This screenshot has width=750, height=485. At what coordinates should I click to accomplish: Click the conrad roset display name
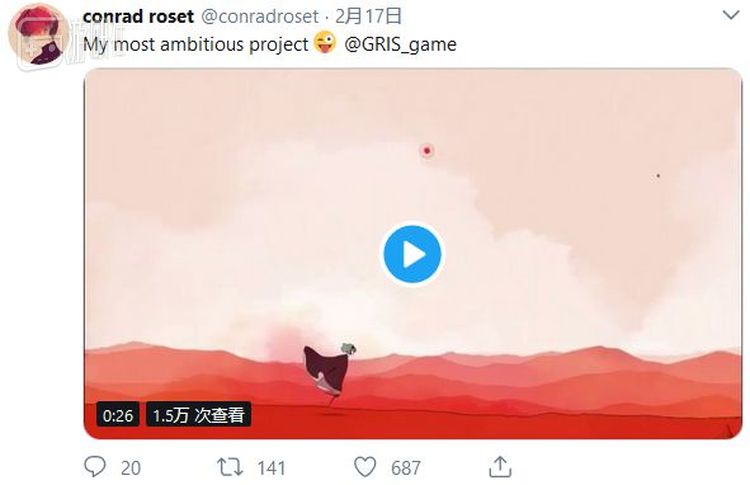[138, 16]
